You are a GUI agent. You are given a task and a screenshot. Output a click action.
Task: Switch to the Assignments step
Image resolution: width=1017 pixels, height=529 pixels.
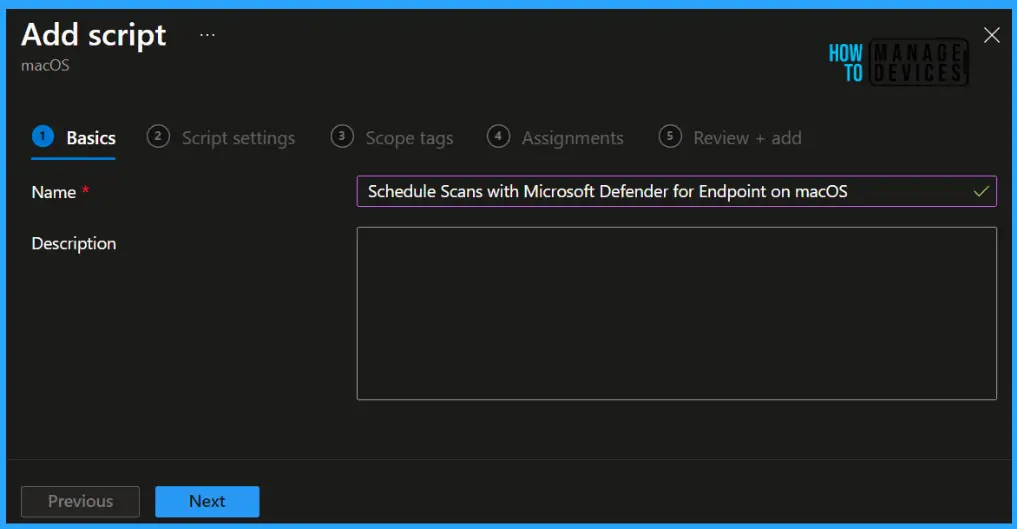(555, 137)
